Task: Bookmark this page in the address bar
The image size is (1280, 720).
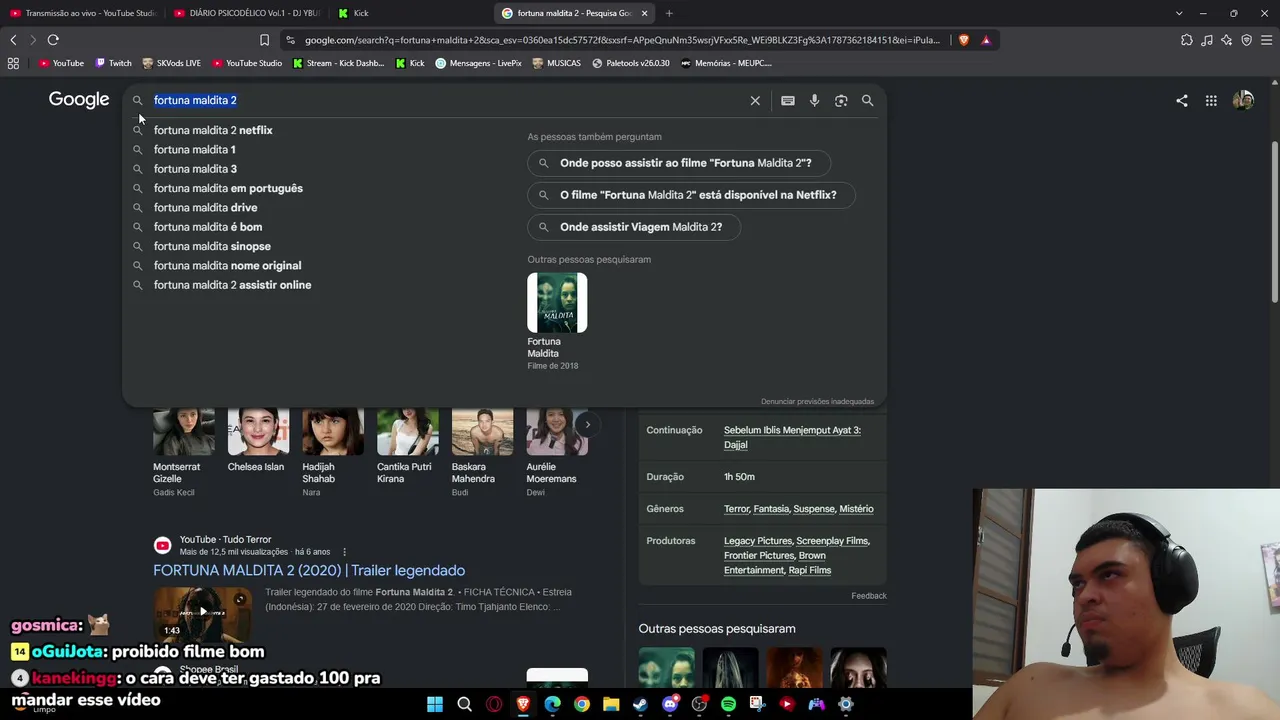Action: click(264, 40)
